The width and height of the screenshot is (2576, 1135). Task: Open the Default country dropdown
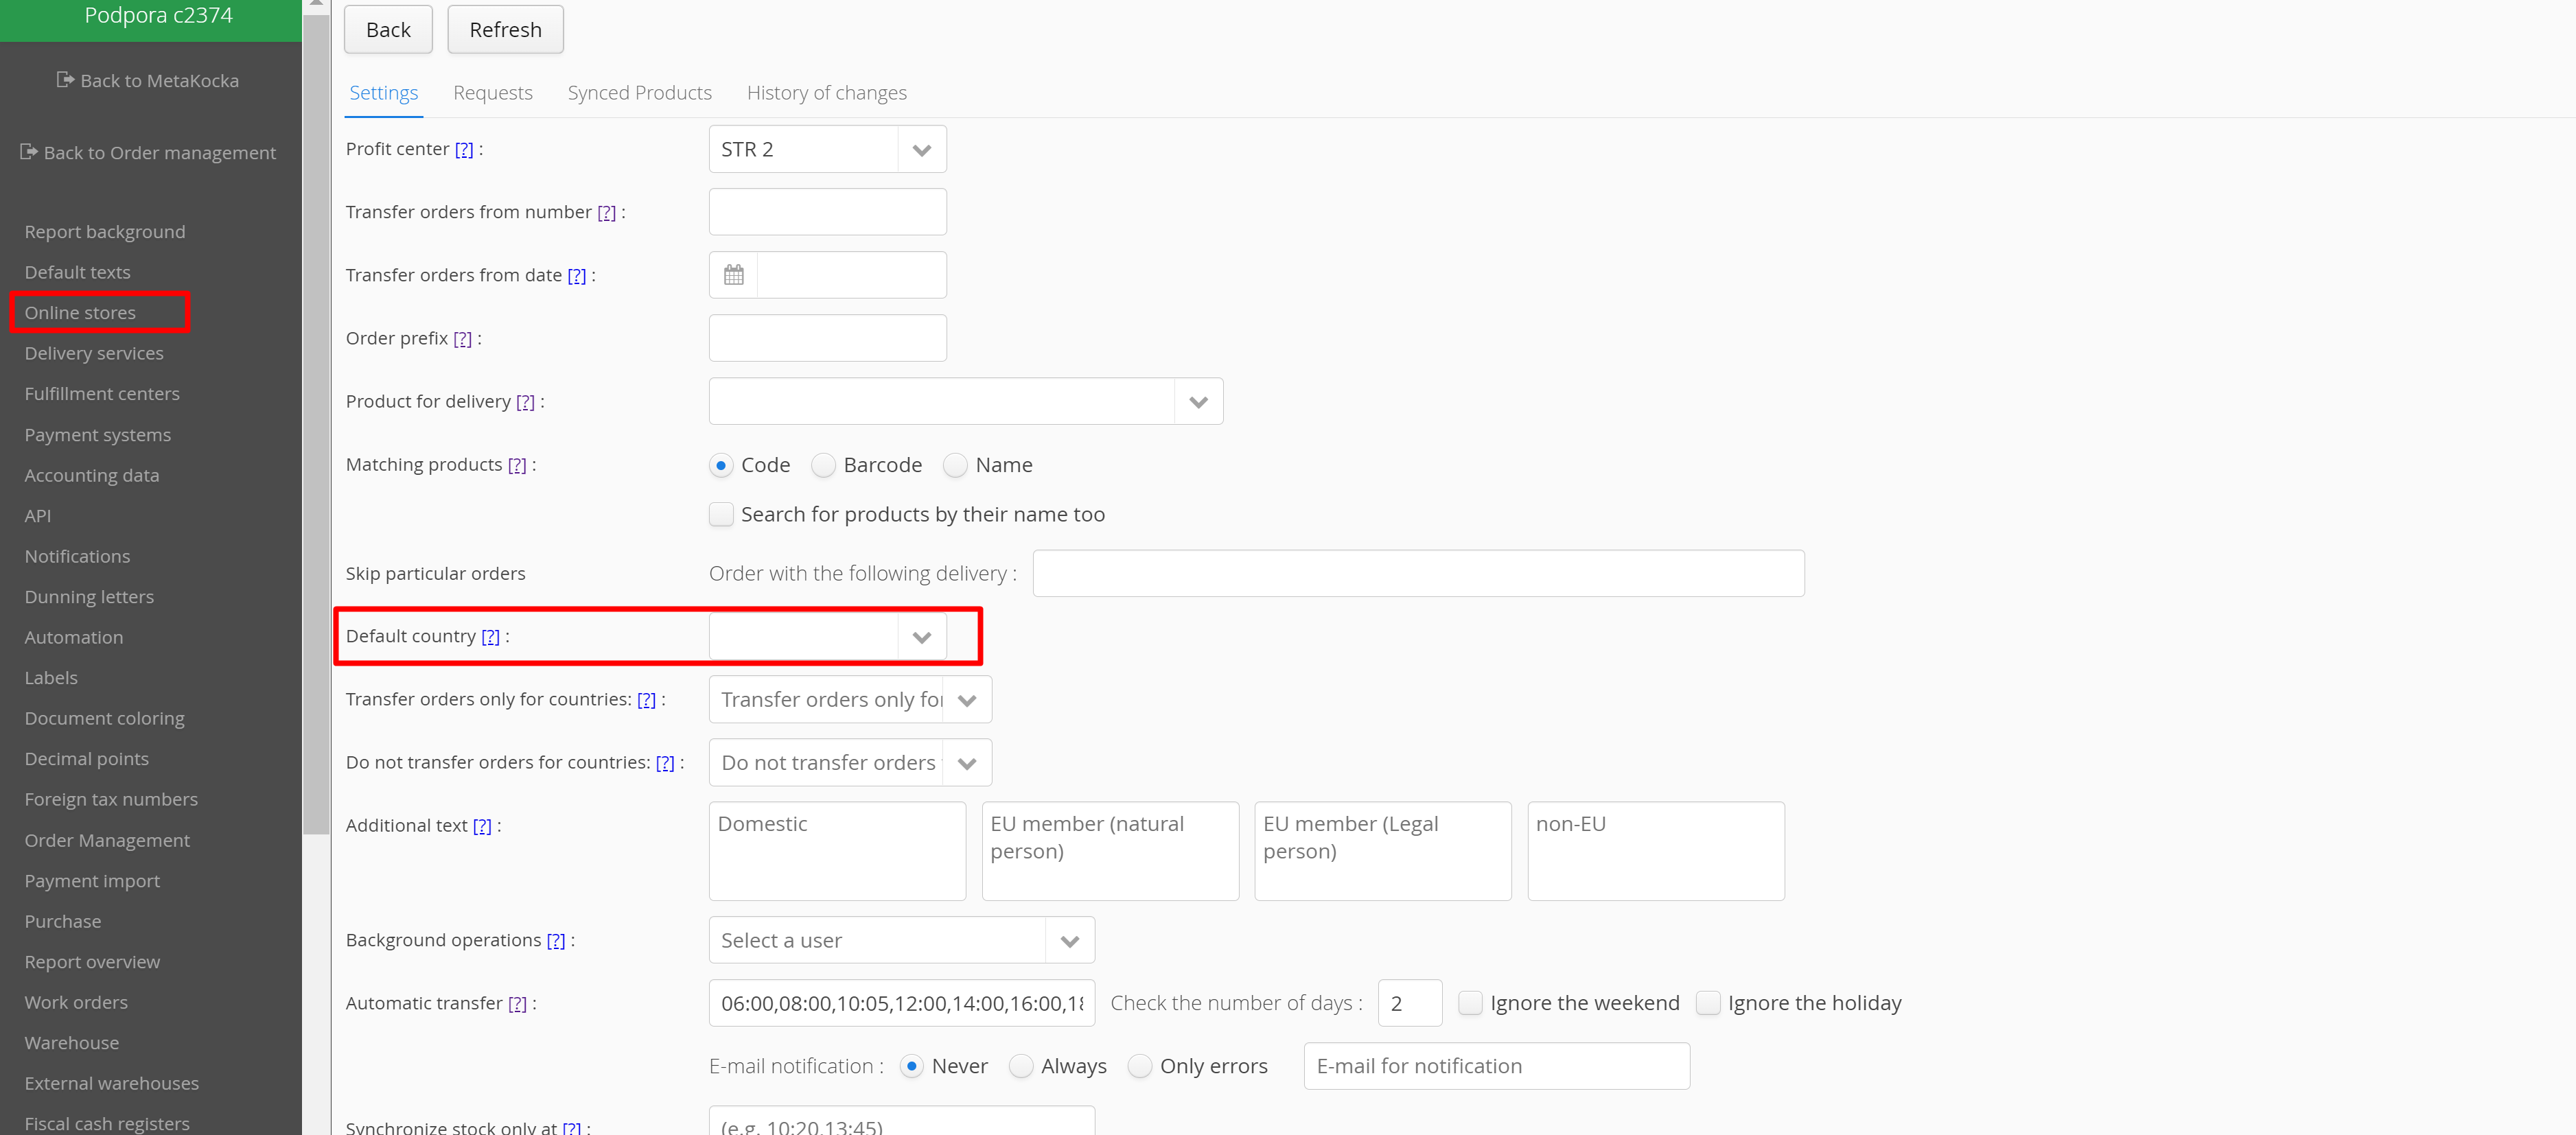921,637
